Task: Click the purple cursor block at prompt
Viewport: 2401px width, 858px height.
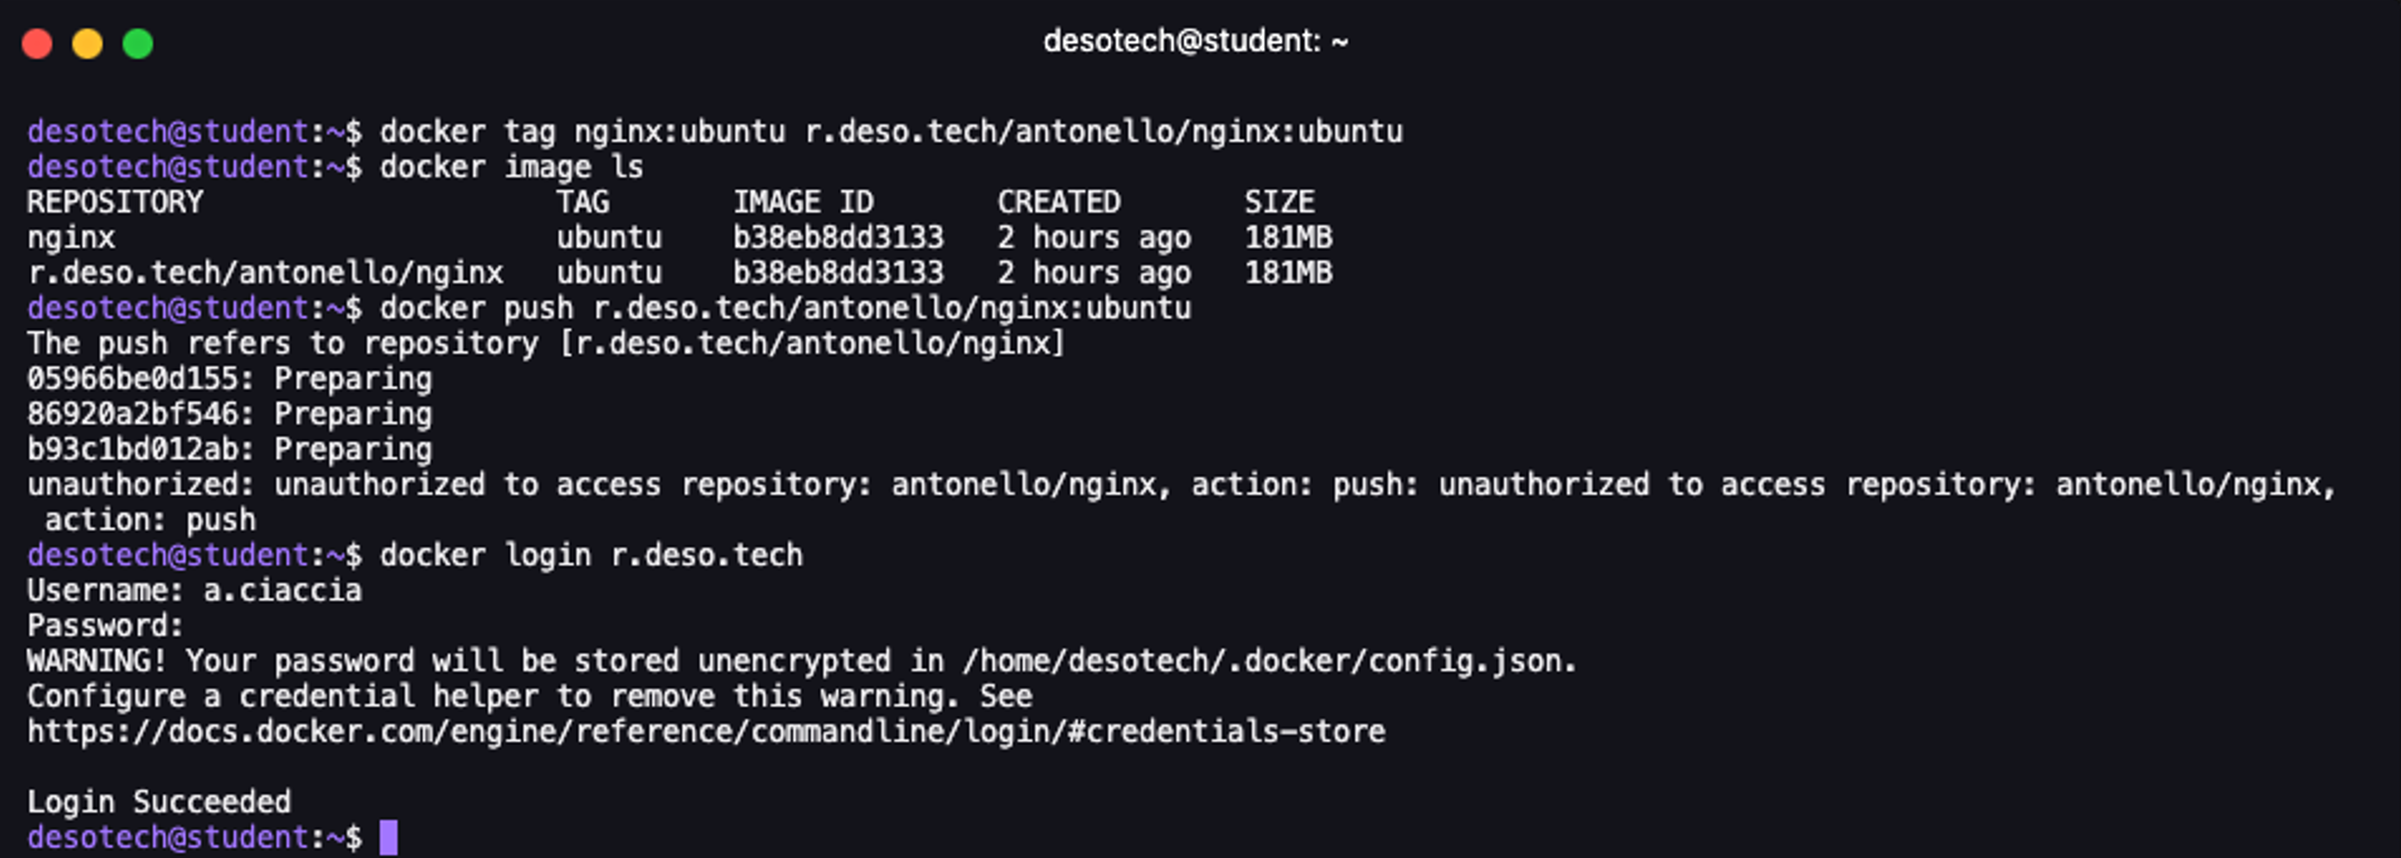Action: pyautogui.click(x=389, y=837)
